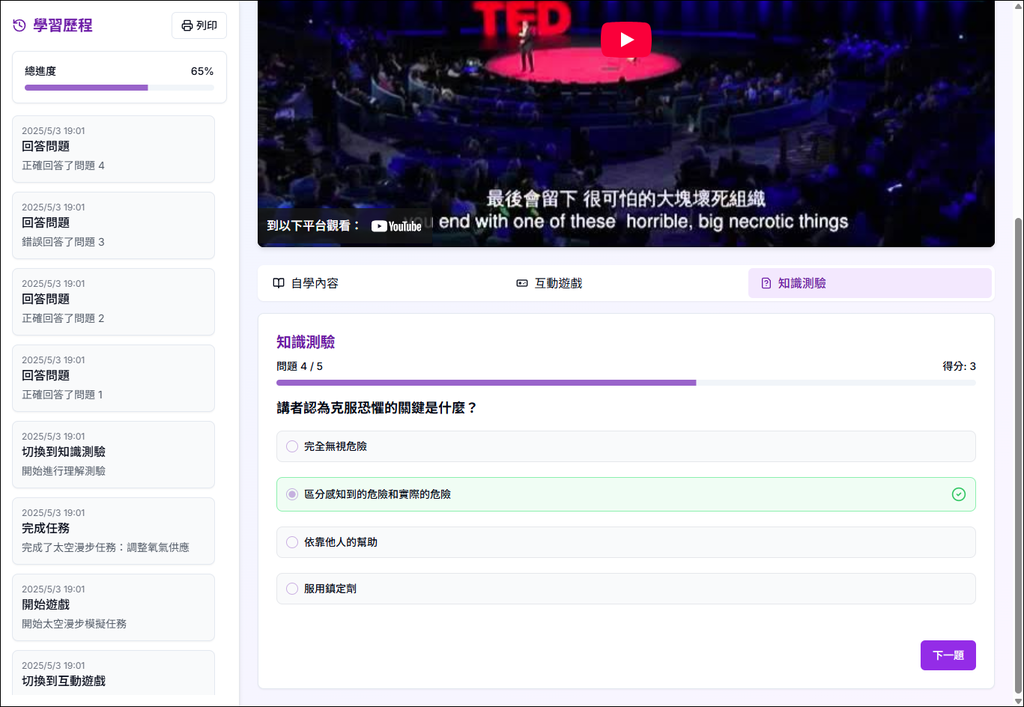Open history entry 正確回答了問題 2
This screenshot has height=707, width=1024.
coord(114,302)
